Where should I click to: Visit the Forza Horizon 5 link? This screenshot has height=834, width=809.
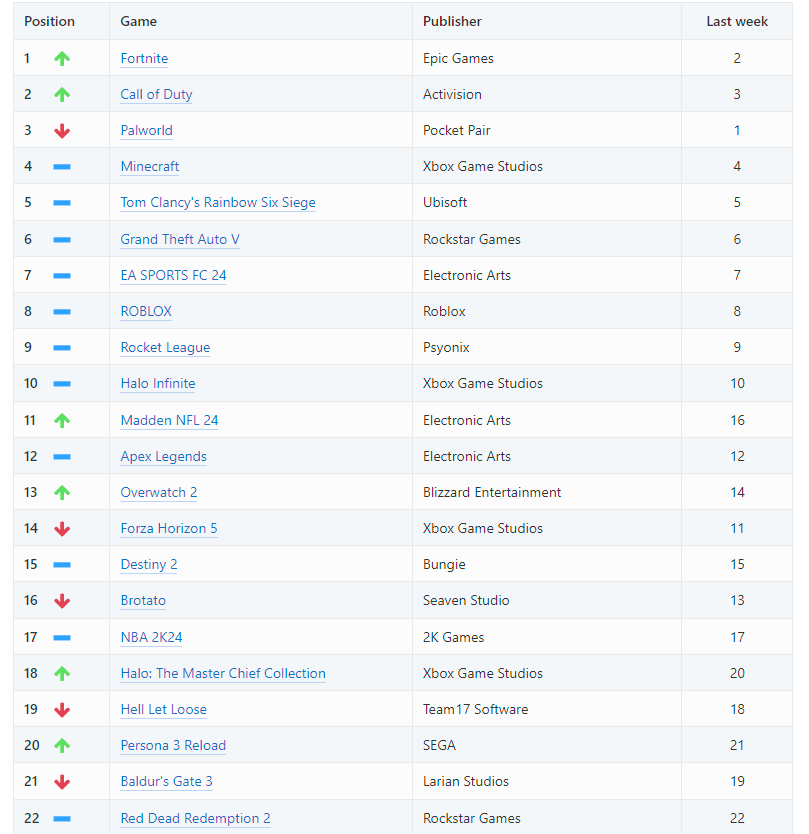click(x=169, y=529)
